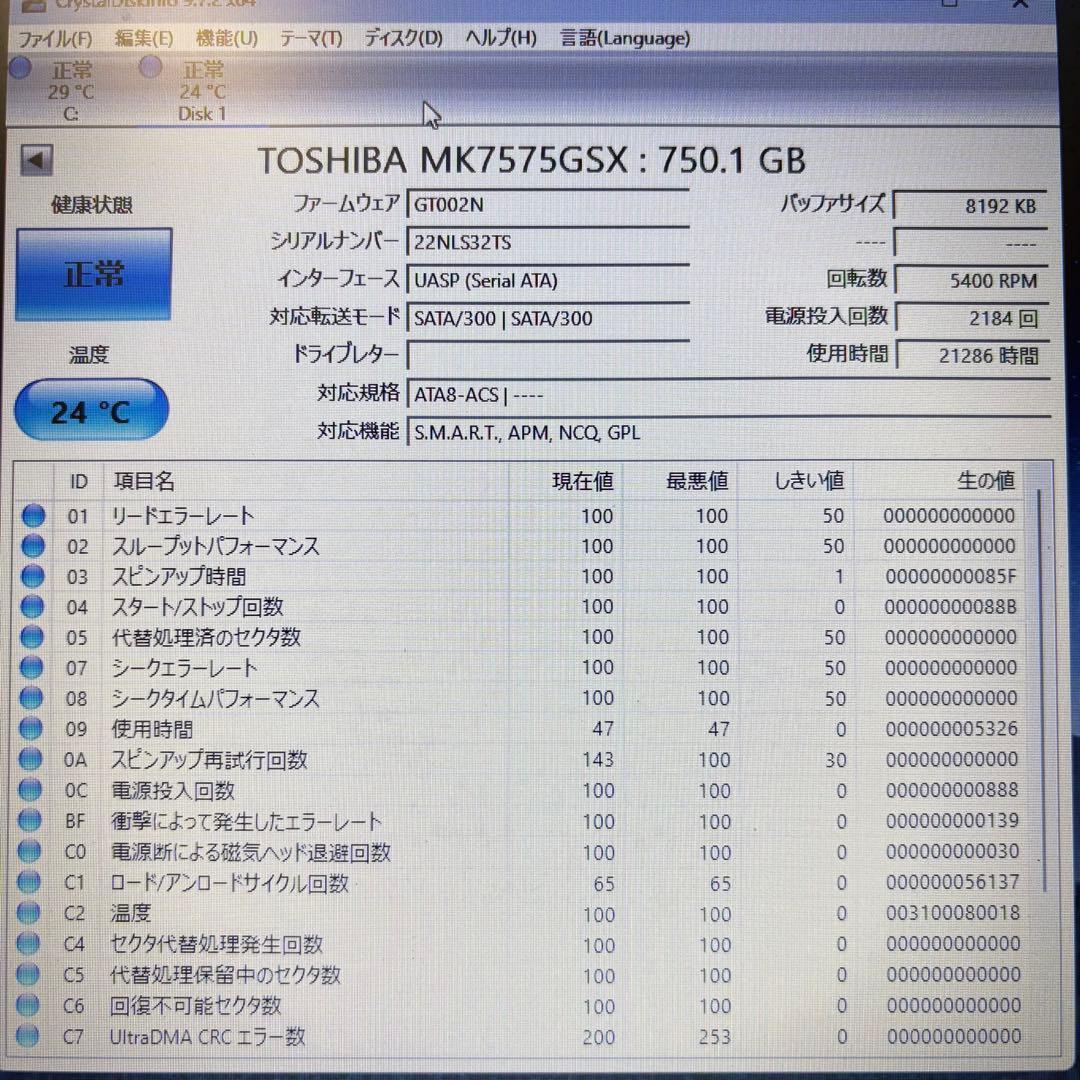
Task: Click the standard field ATA8-ACS
Action: [728, 395]
